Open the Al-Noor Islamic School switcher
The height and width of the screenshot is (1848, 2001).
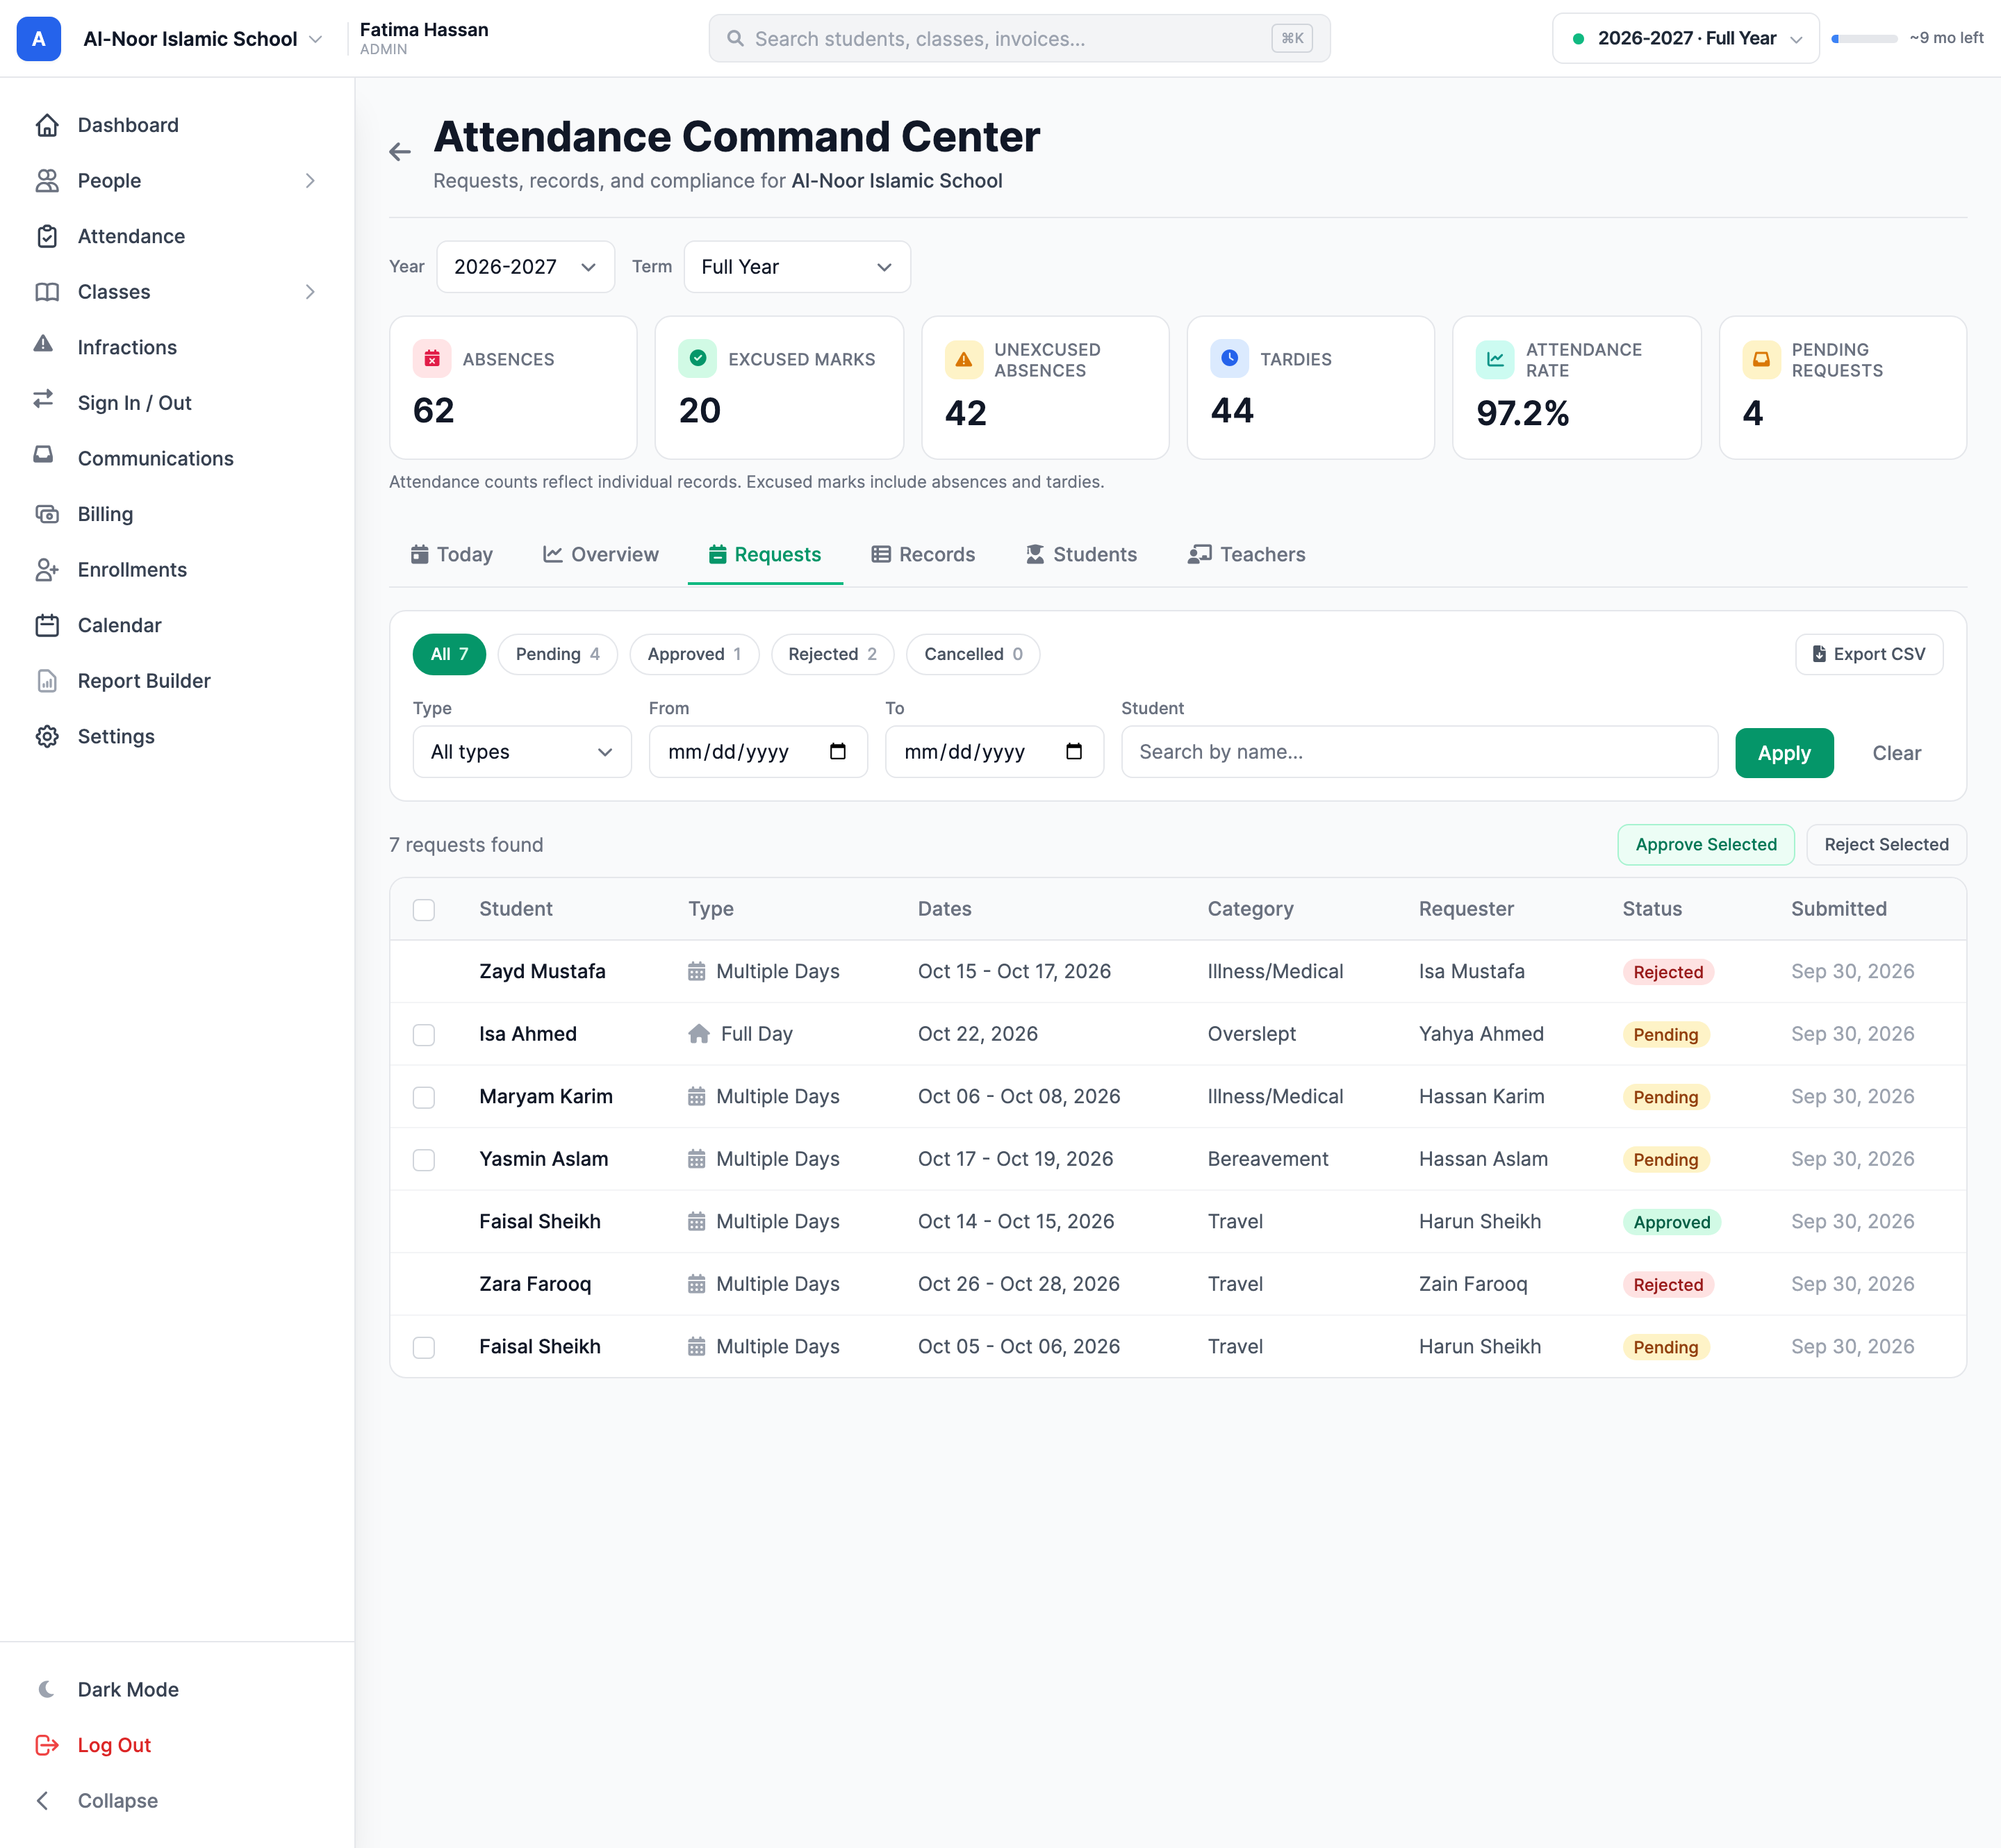pos(202,39)
